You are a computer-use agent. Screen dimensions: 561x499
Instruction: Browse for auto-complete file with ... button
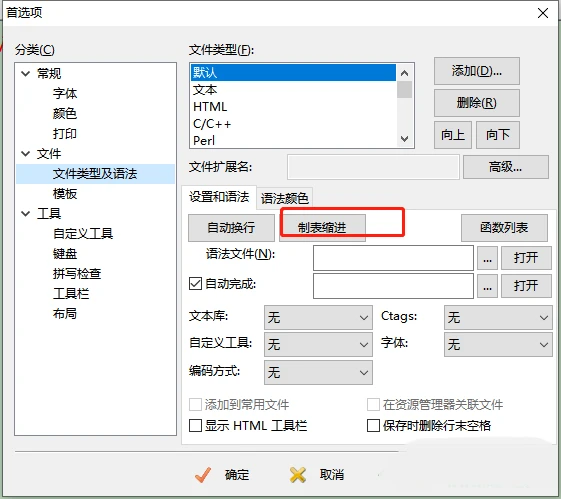(x=487, y=286)
